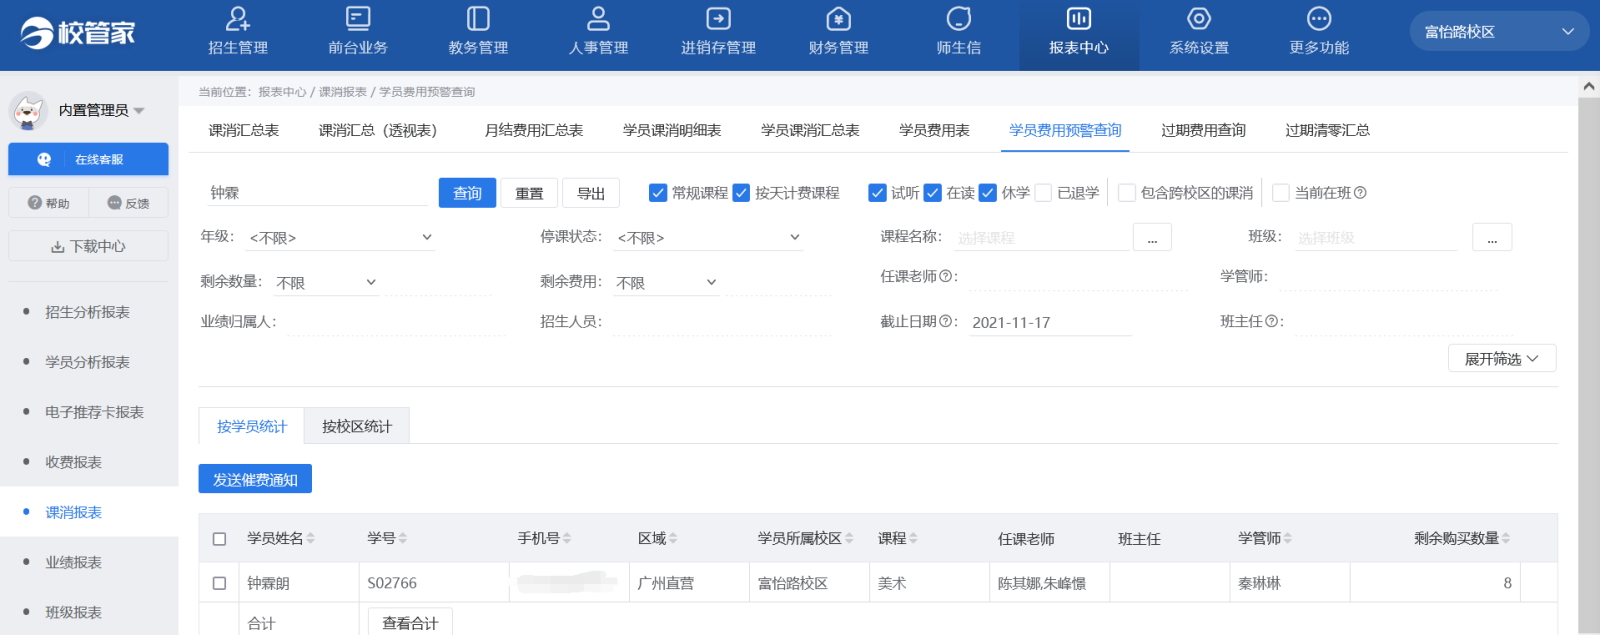Select row checkbox for 钟霖朗
The width and height of the screenshot is (1600, 635).
click(x=219, y=583)
